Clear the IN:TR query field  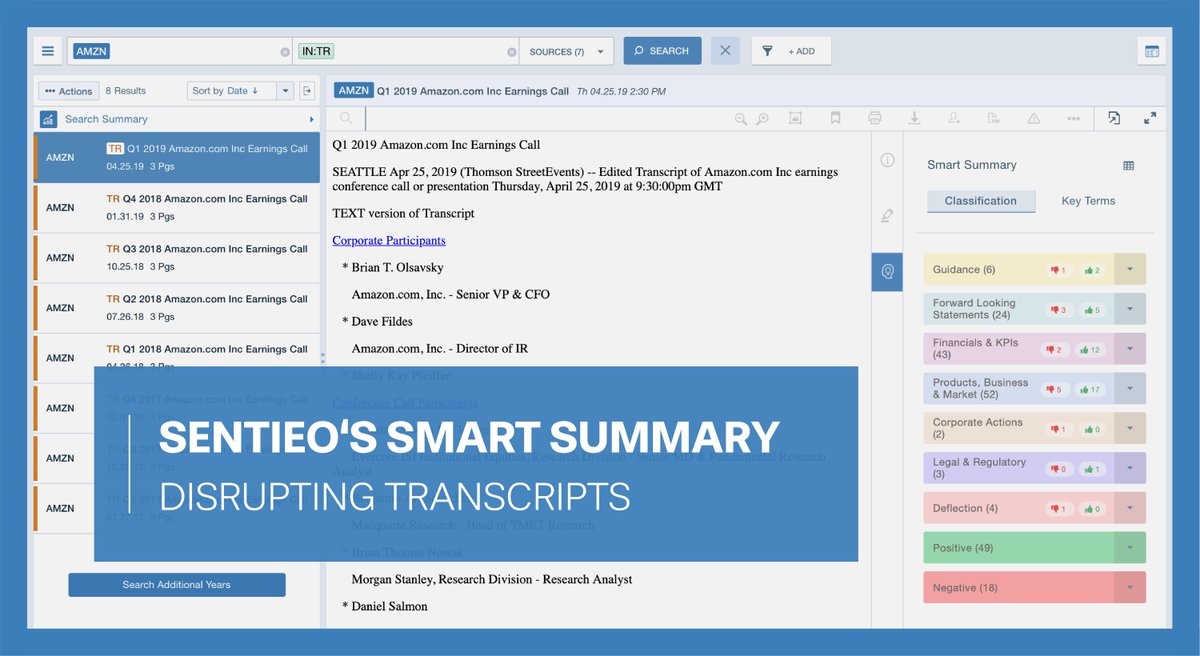512,52
